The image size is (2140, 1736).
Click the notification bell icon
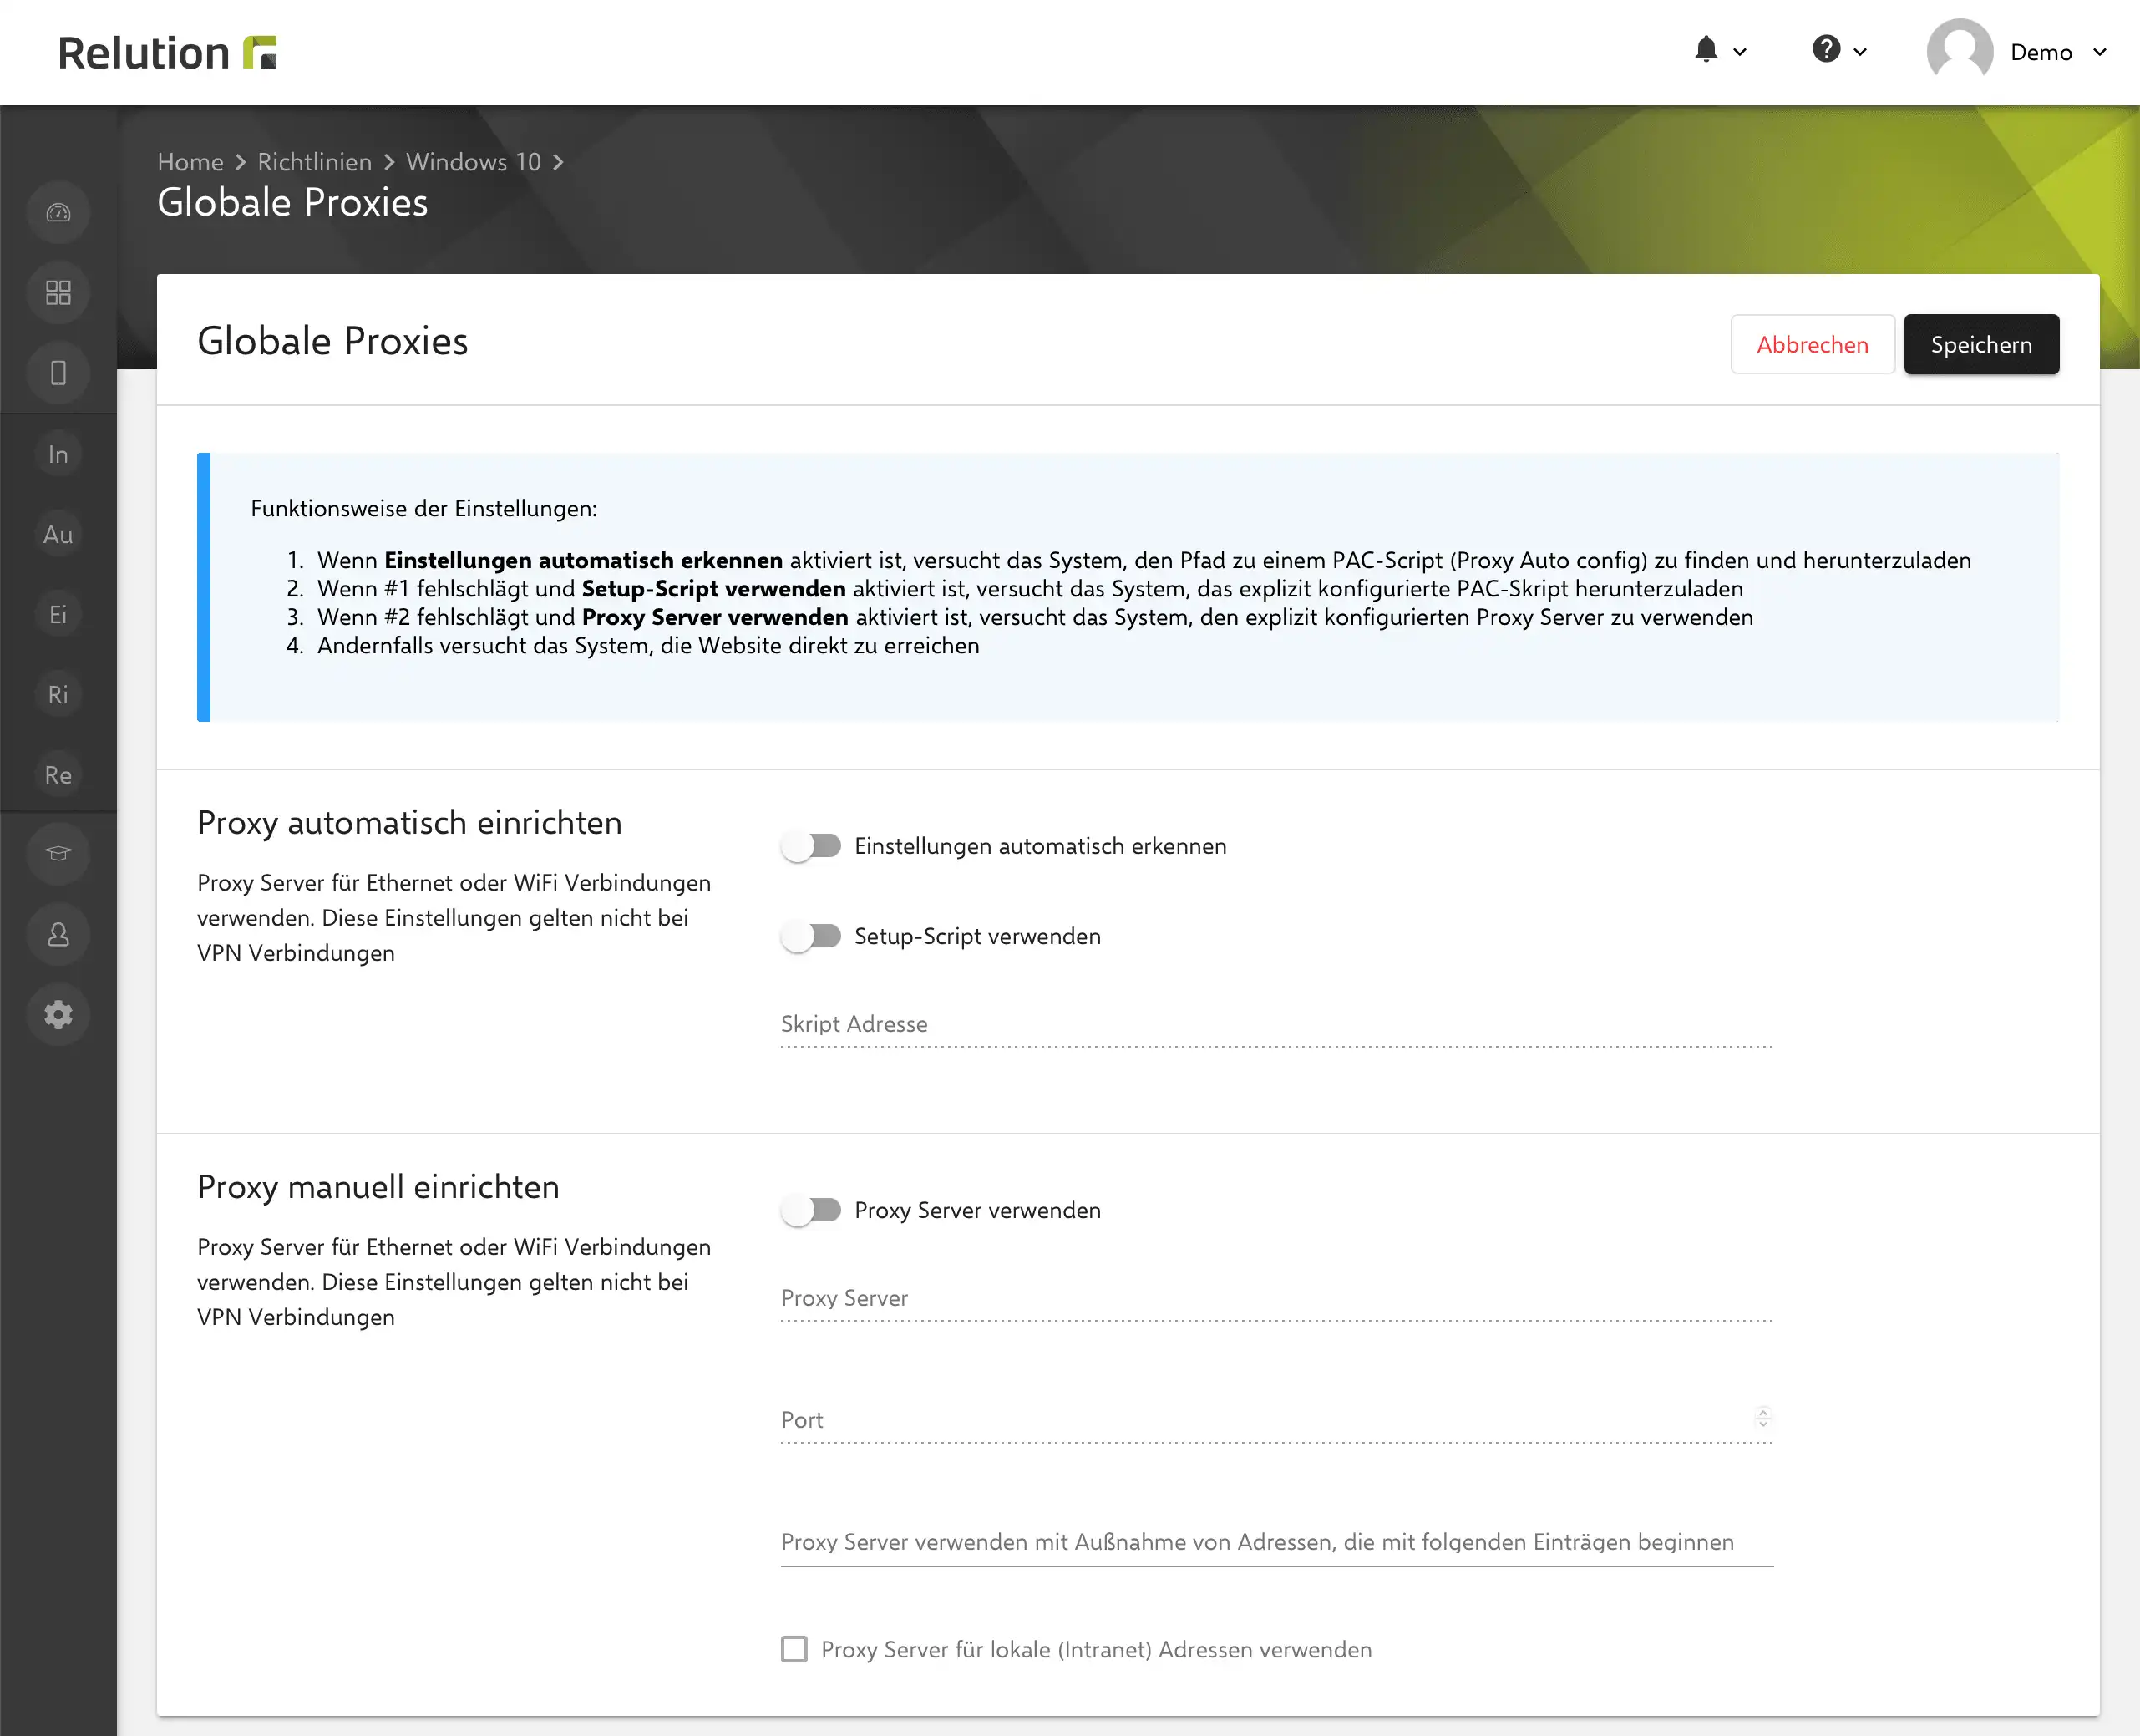point(1706,50)
